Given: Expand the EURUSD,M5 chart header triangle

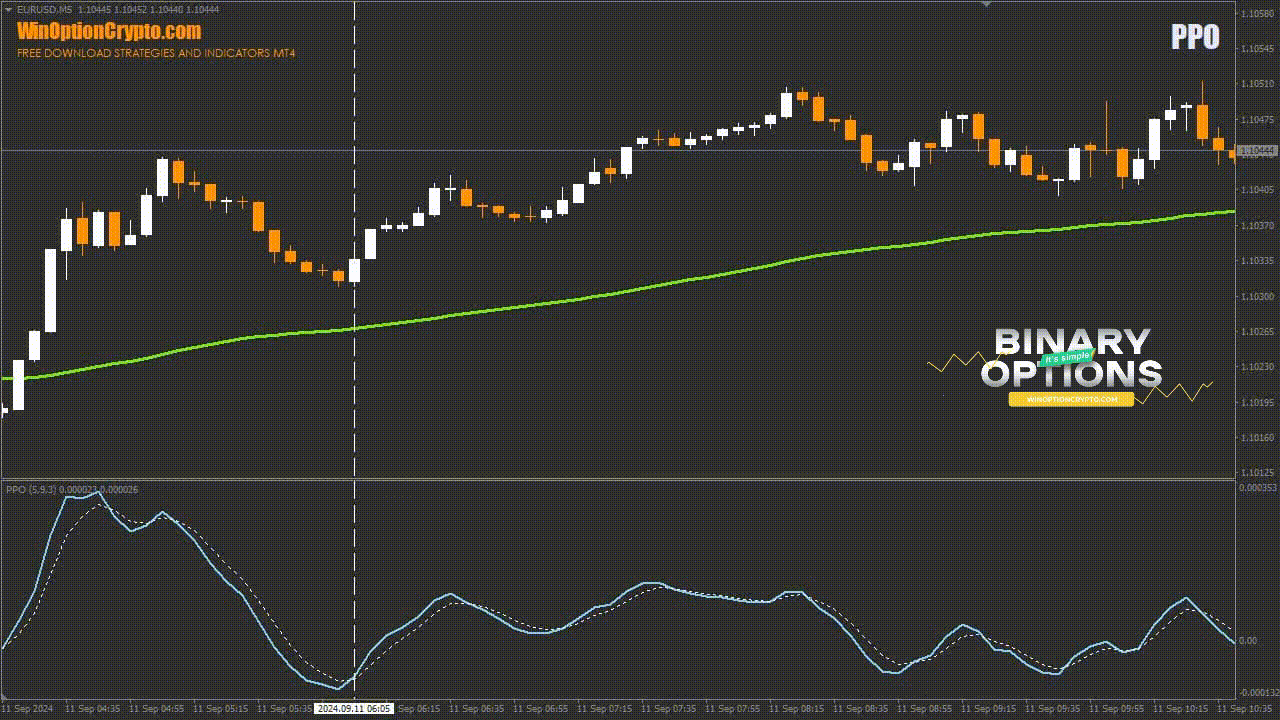Looking at the screenshot, I should [8, 8].
